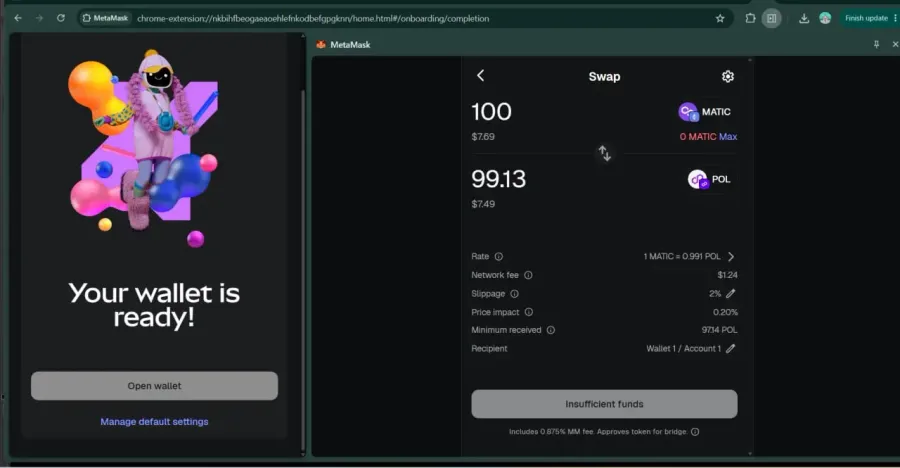The image size is (900, 468).
Task: Show info for Price impact
Action: (x=529, y=312)
